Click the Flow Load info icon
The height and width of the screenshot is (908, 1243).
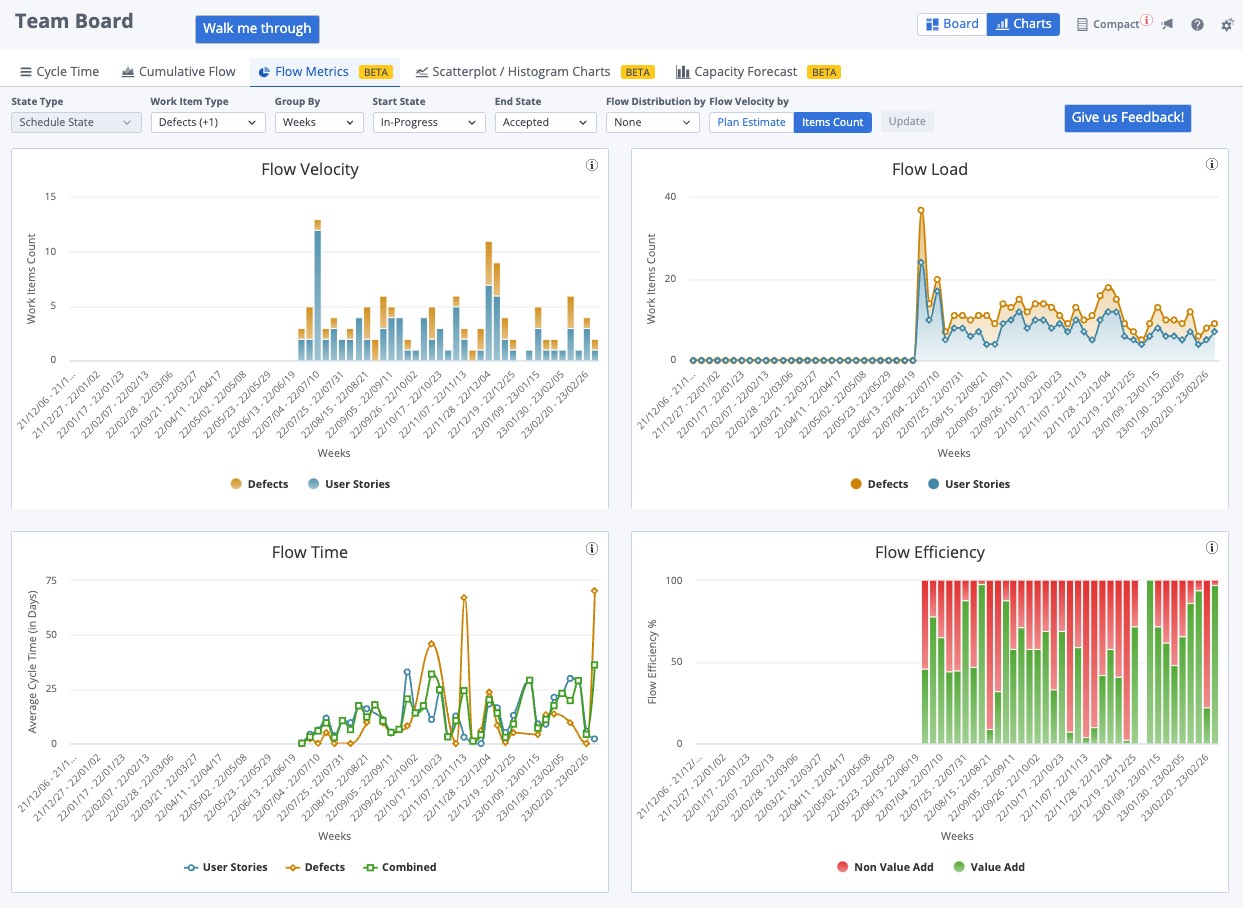[x=1212, y=165]
